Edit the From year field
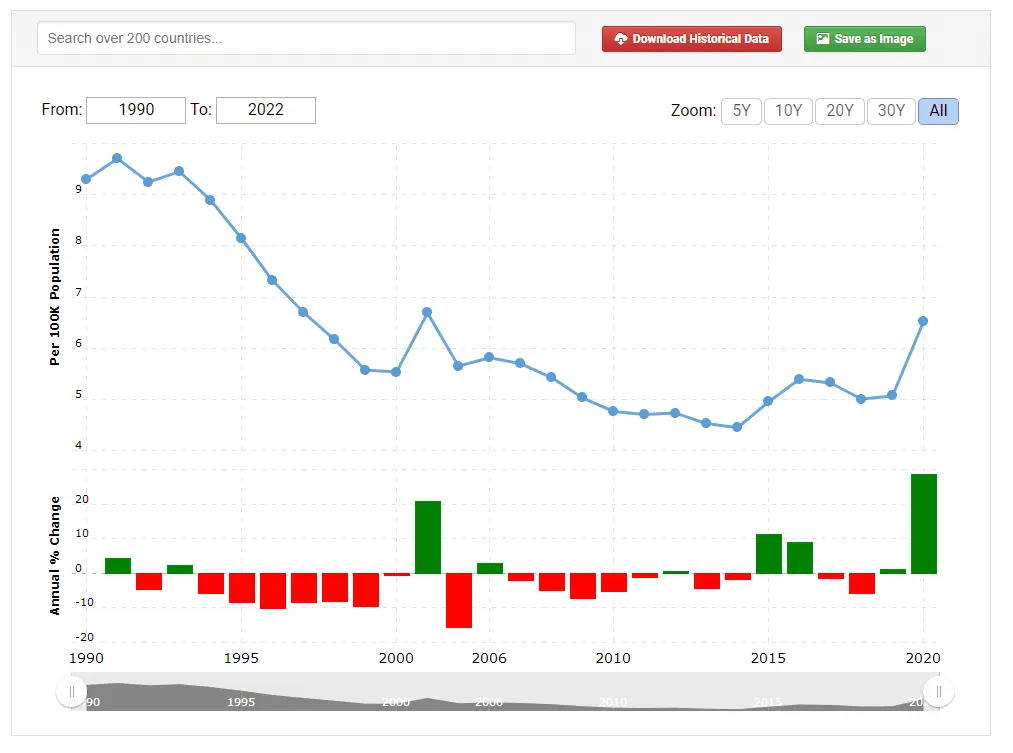Screen dimensions: 1013x753 136,110
